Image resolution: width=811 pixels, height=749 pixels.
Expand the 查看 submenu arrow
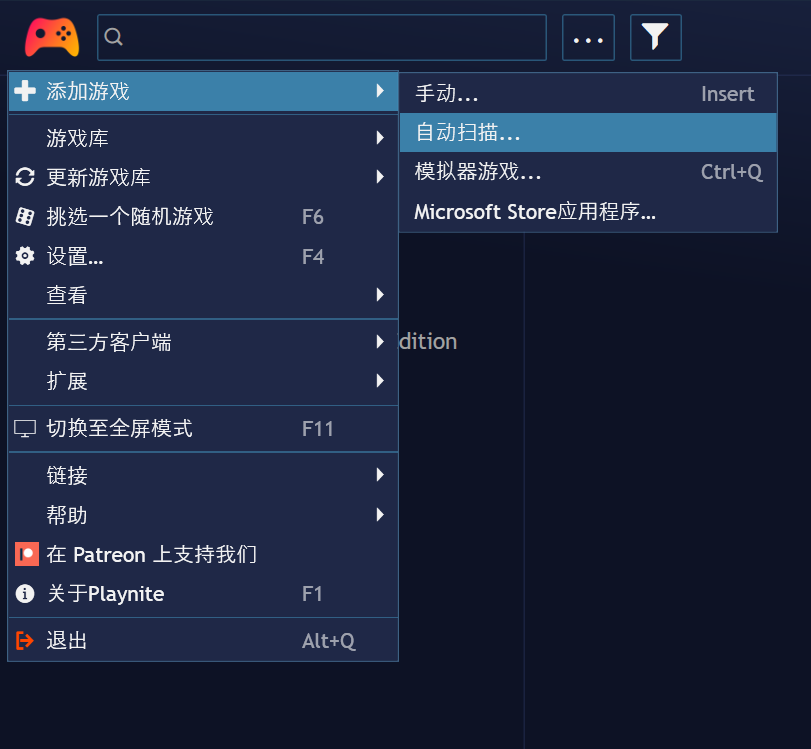coord(381,295)
